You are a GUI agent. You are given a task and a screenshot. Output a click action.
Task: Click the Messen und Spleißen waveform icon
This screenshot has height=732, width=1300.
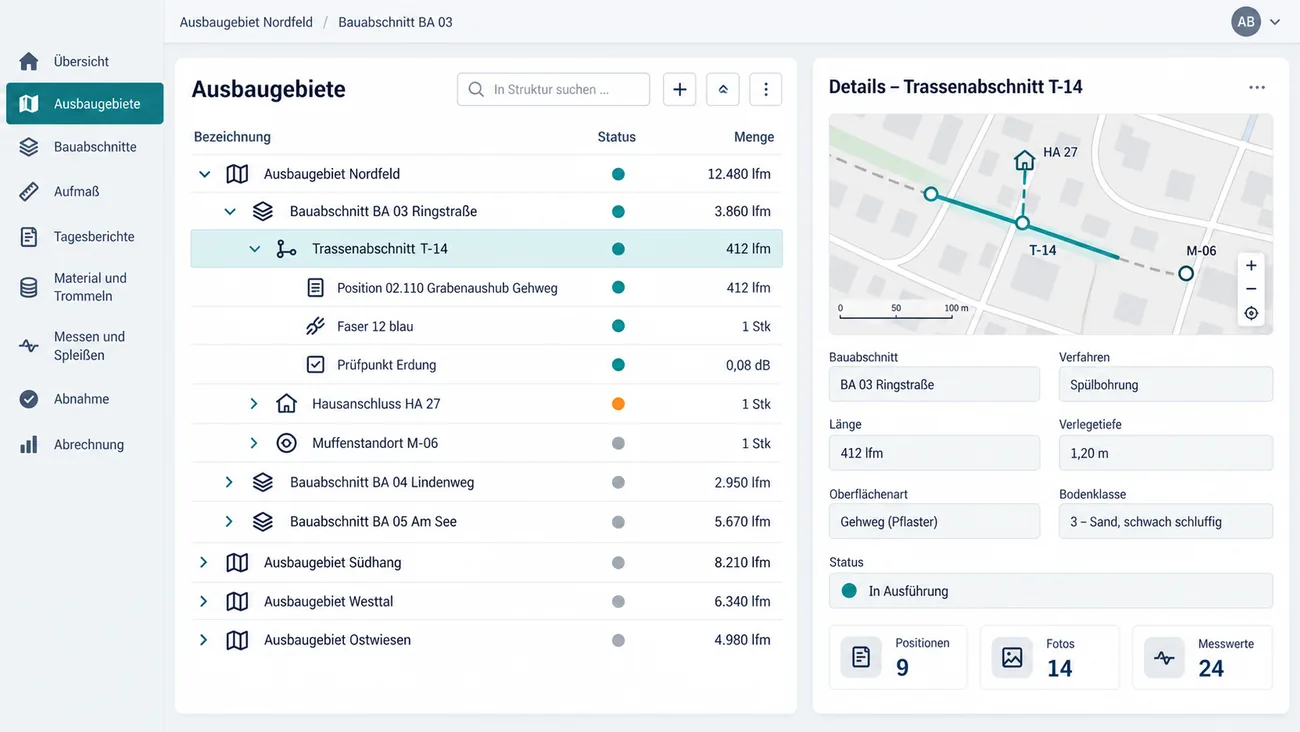(x=29, y=346)
